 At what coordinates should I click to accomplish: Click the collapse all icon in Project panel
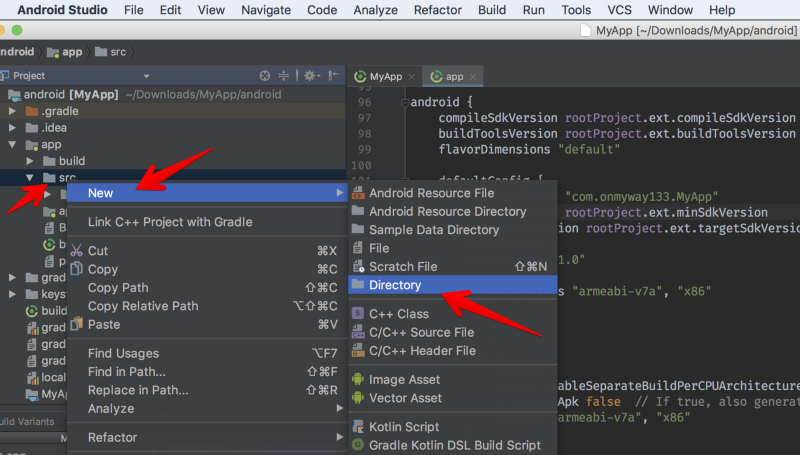click(x=284, y=76)
